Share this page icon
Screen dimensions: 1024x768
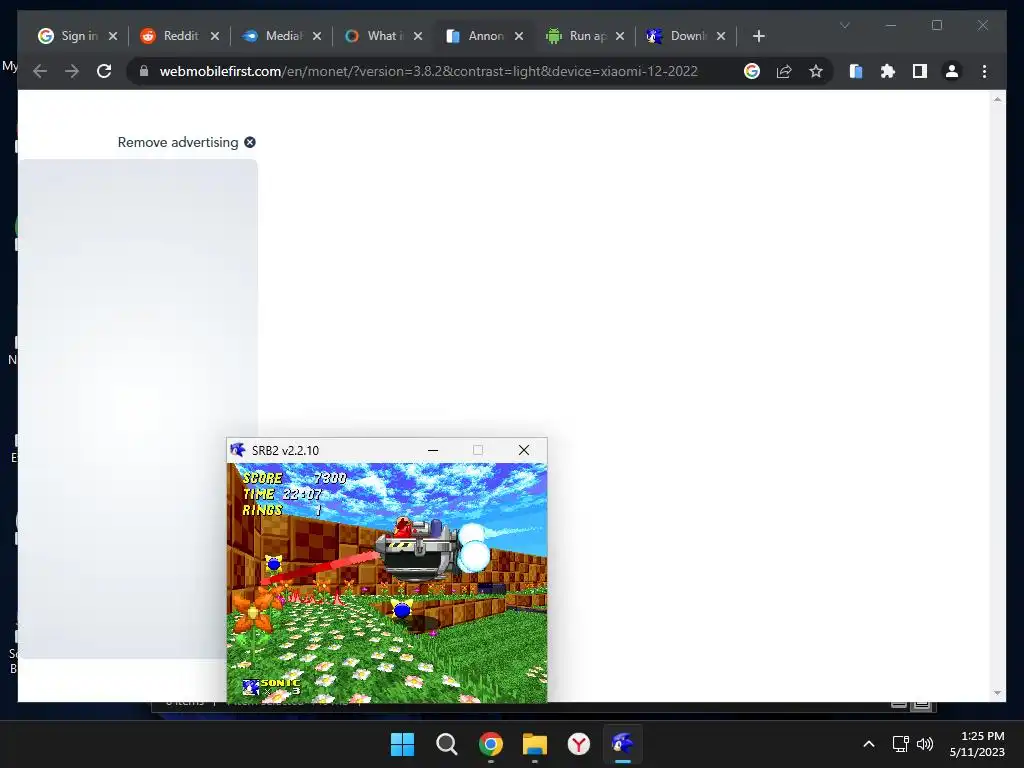pos(784,71)
